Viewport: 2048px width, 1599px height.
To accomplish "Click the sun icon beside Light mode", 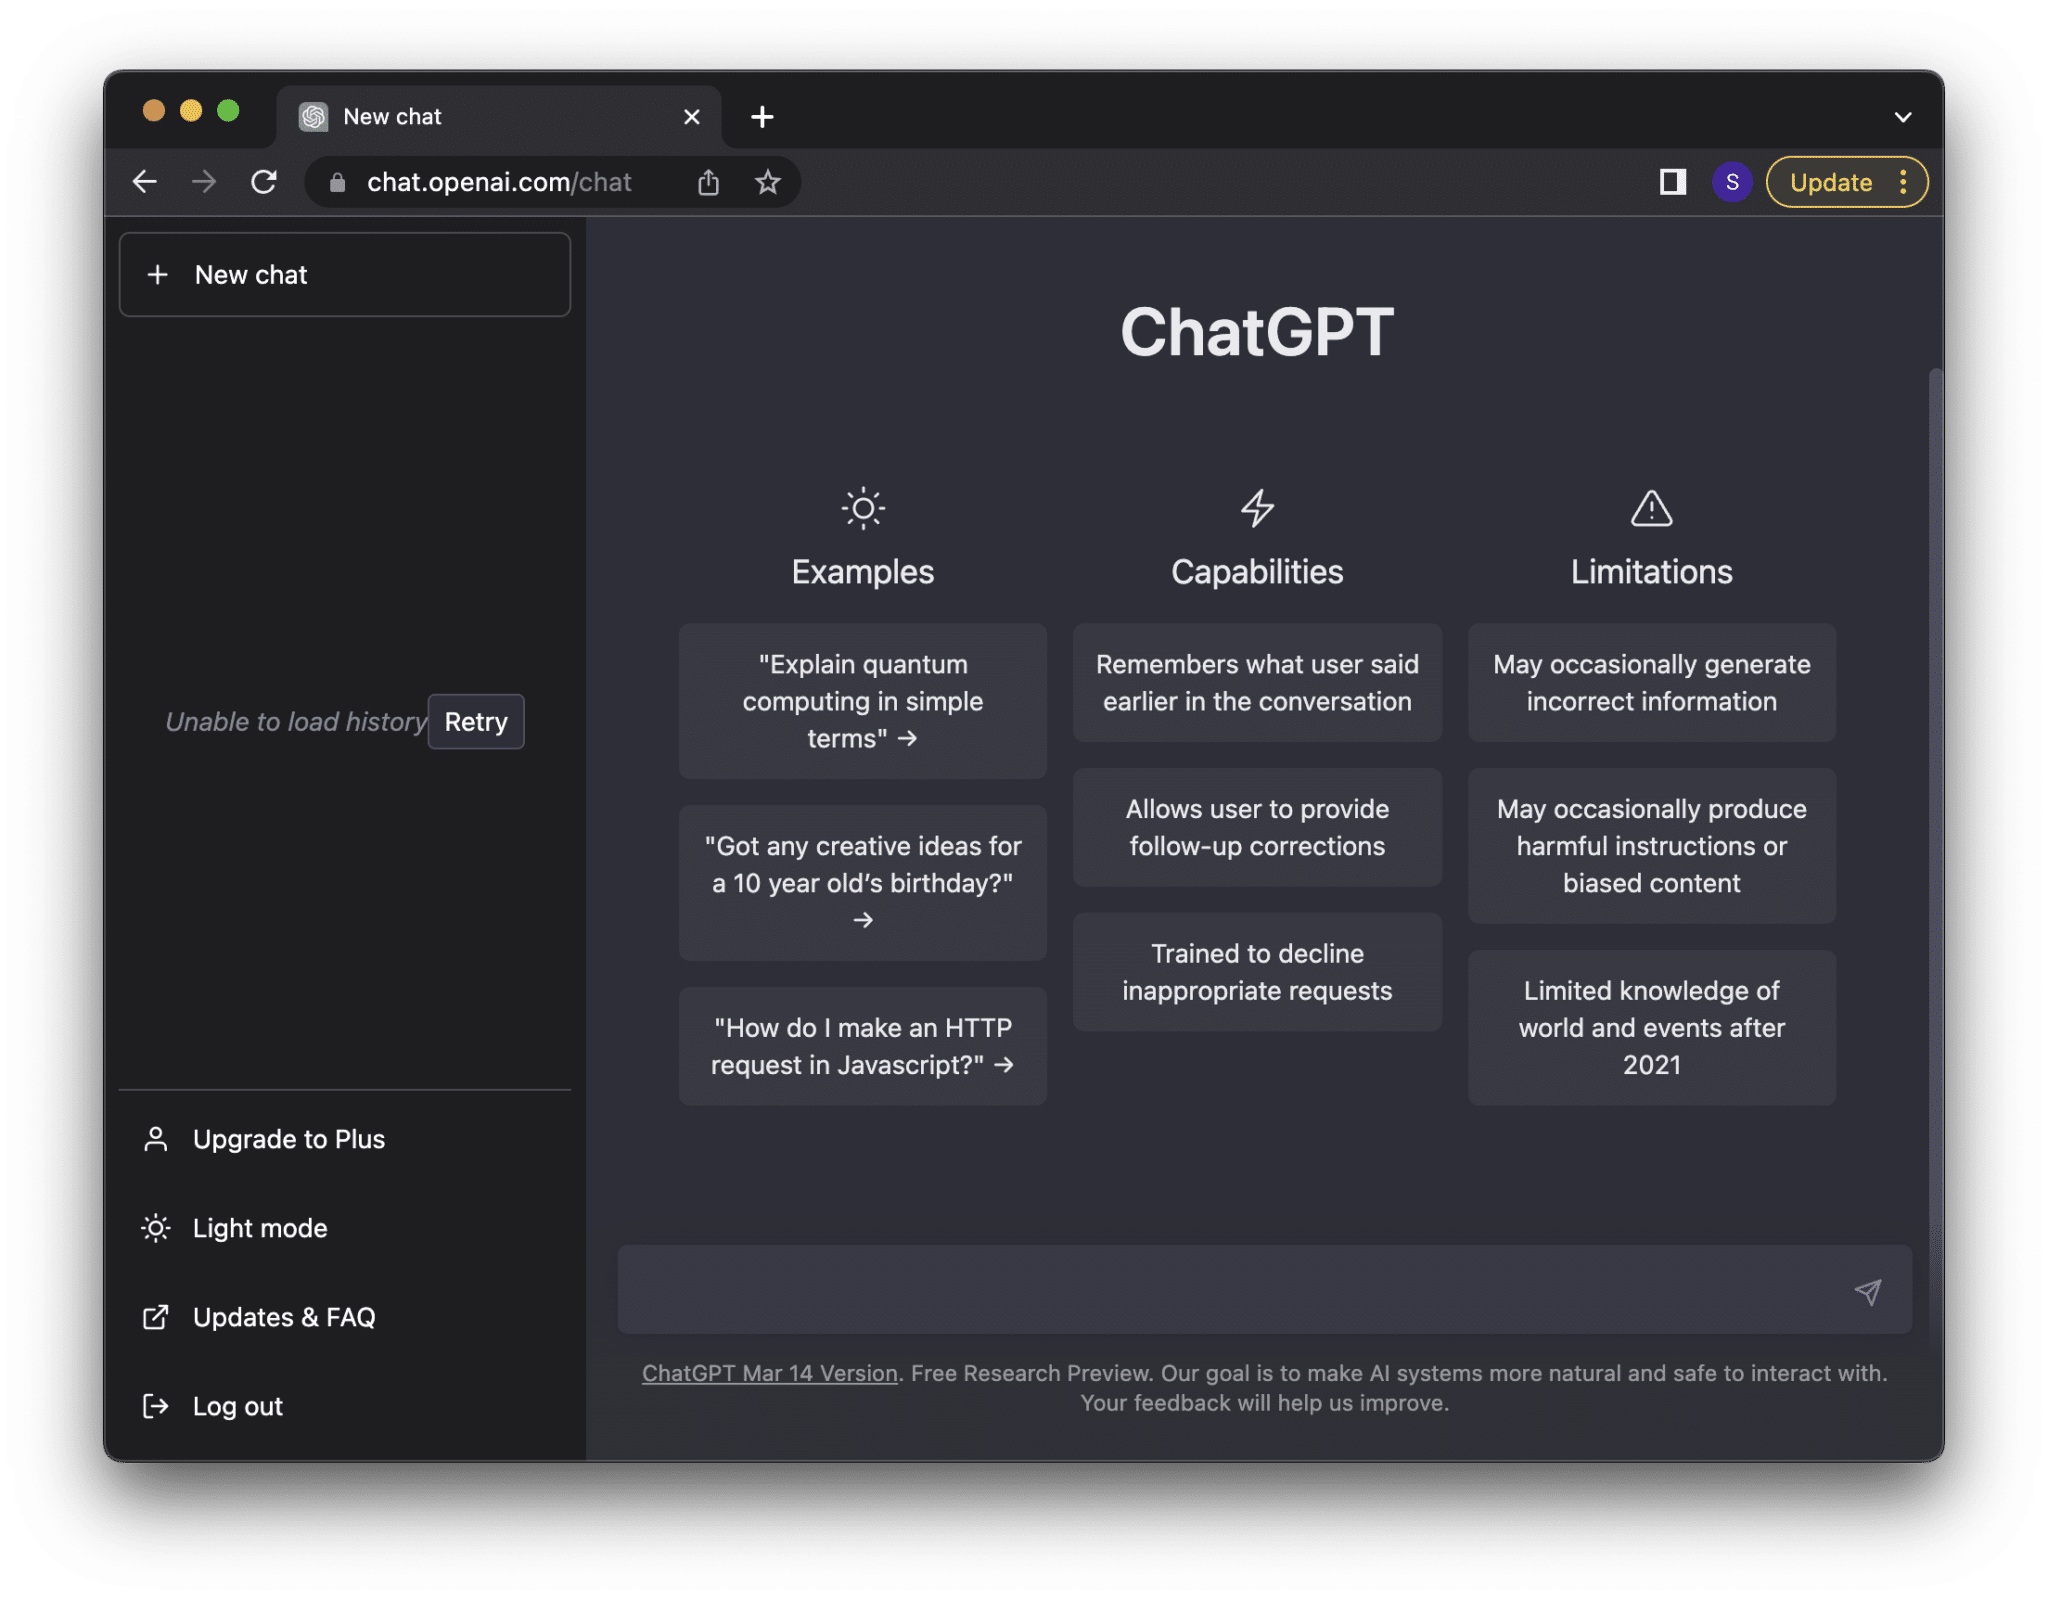I will 156,1228.
